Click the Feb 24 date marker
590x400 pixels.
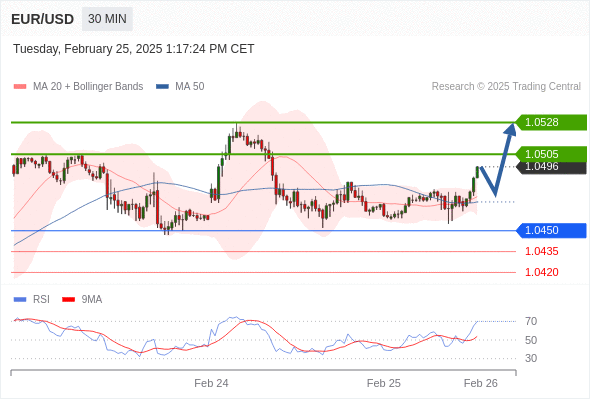pyautogui.click(x=211, y=383)
